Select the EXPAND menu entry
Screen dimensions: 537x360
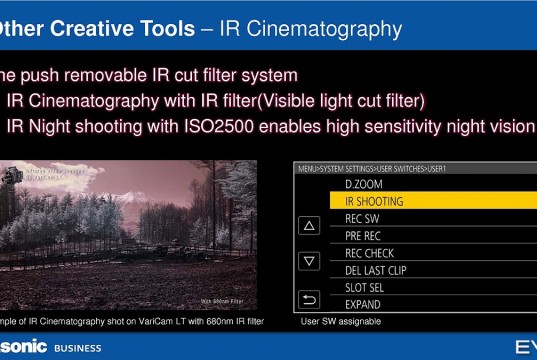coord(433,304)
